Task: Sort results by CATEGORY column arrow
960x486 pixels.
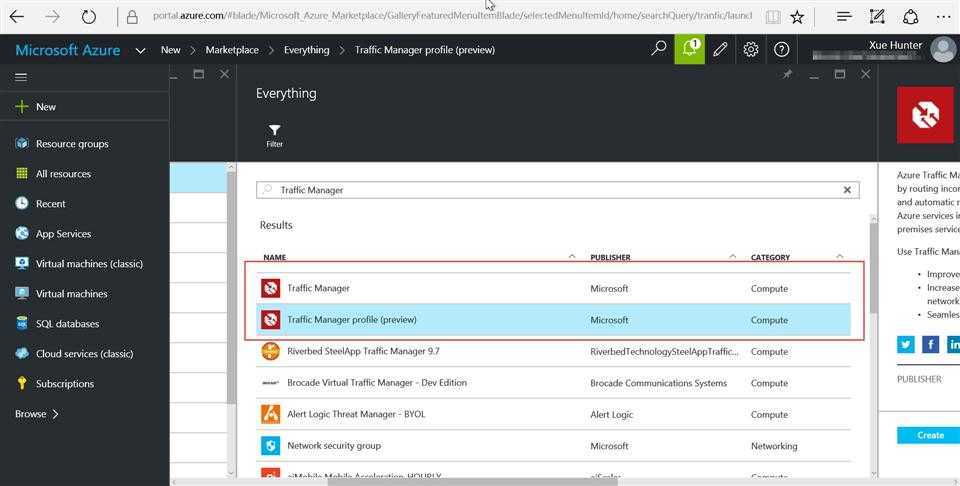Action: pos(839,256)
